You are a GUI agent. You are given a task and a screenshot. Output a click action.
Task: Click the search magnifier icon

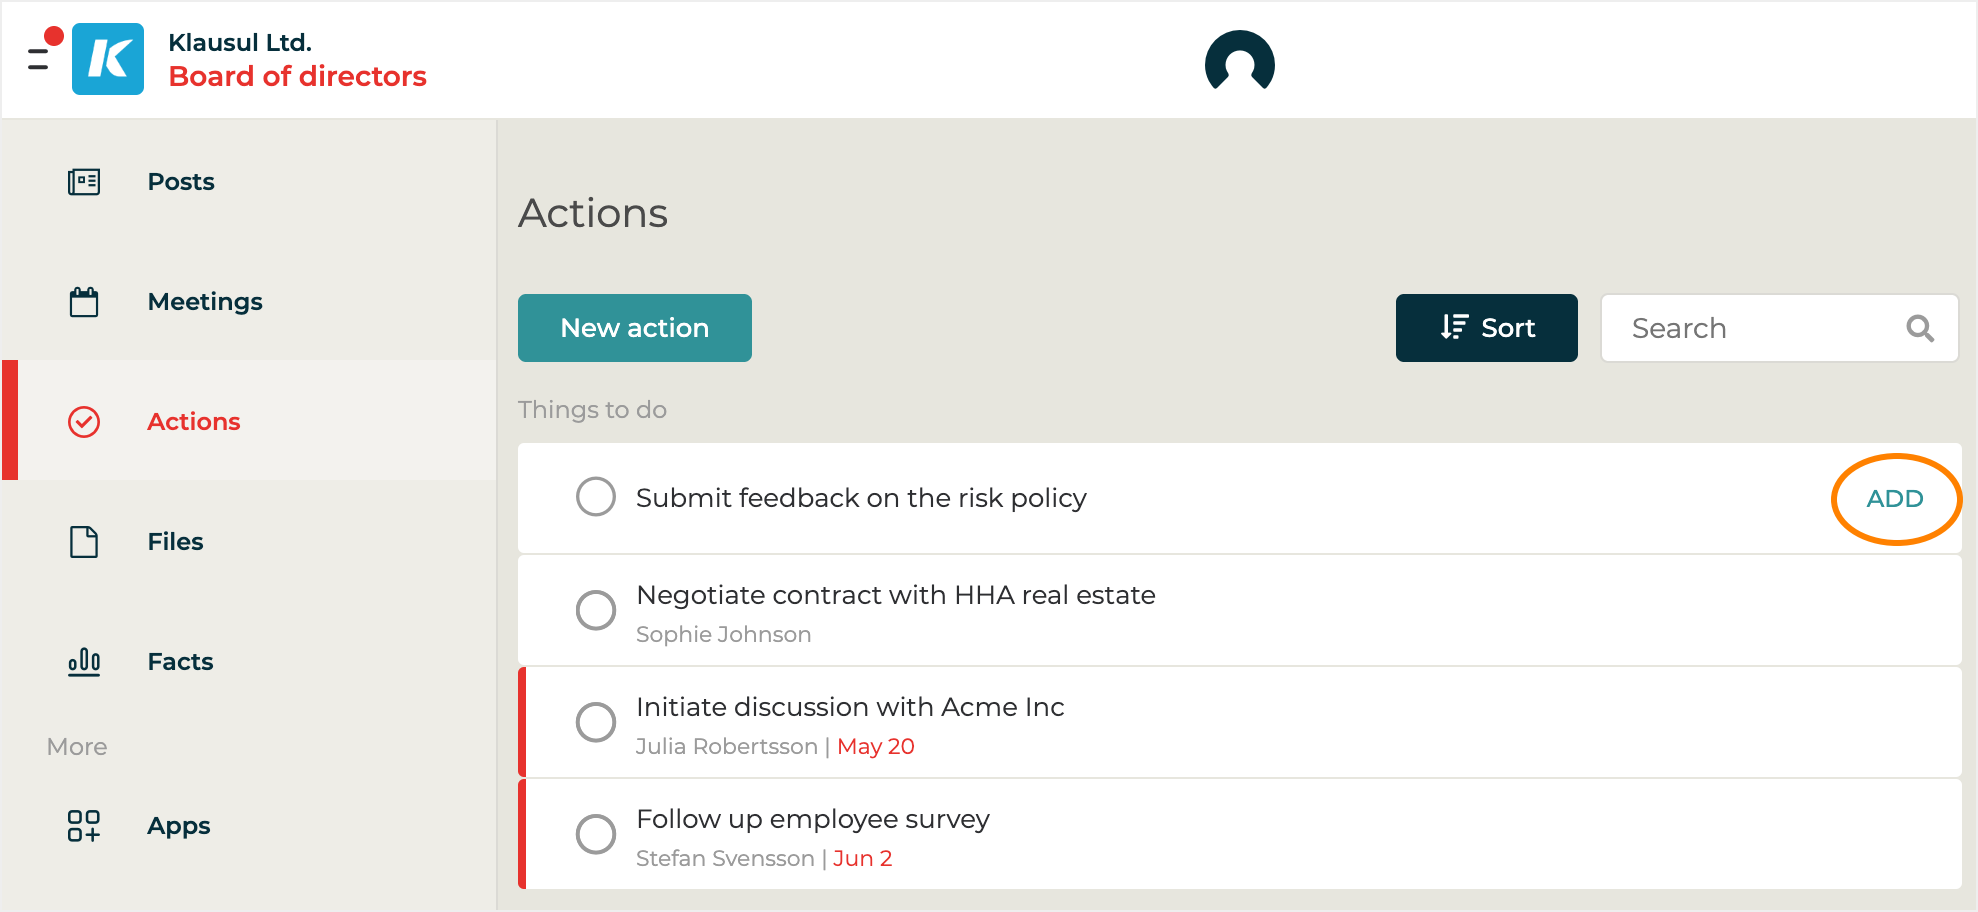[x=1919, y=328]
